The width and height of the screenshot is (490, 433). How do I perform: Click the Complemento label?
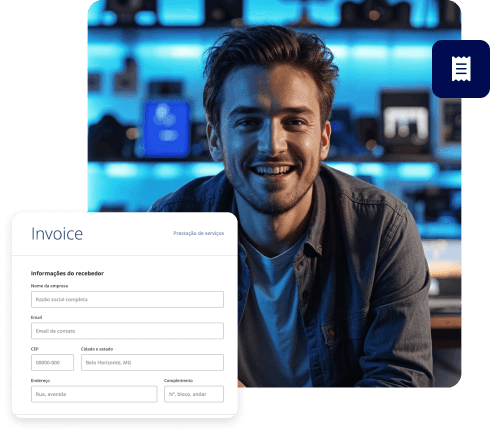click(178, 380)
